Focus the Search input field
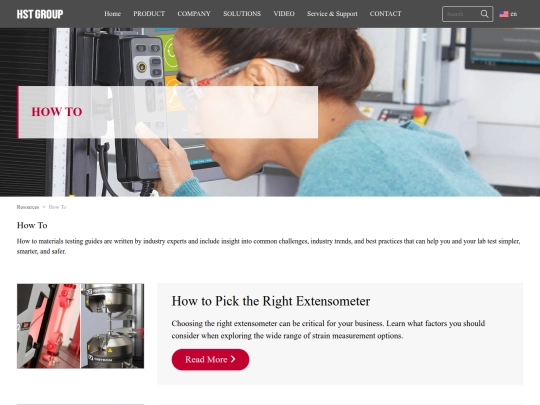Screen dimensions: 540x405 pos(462,14)
